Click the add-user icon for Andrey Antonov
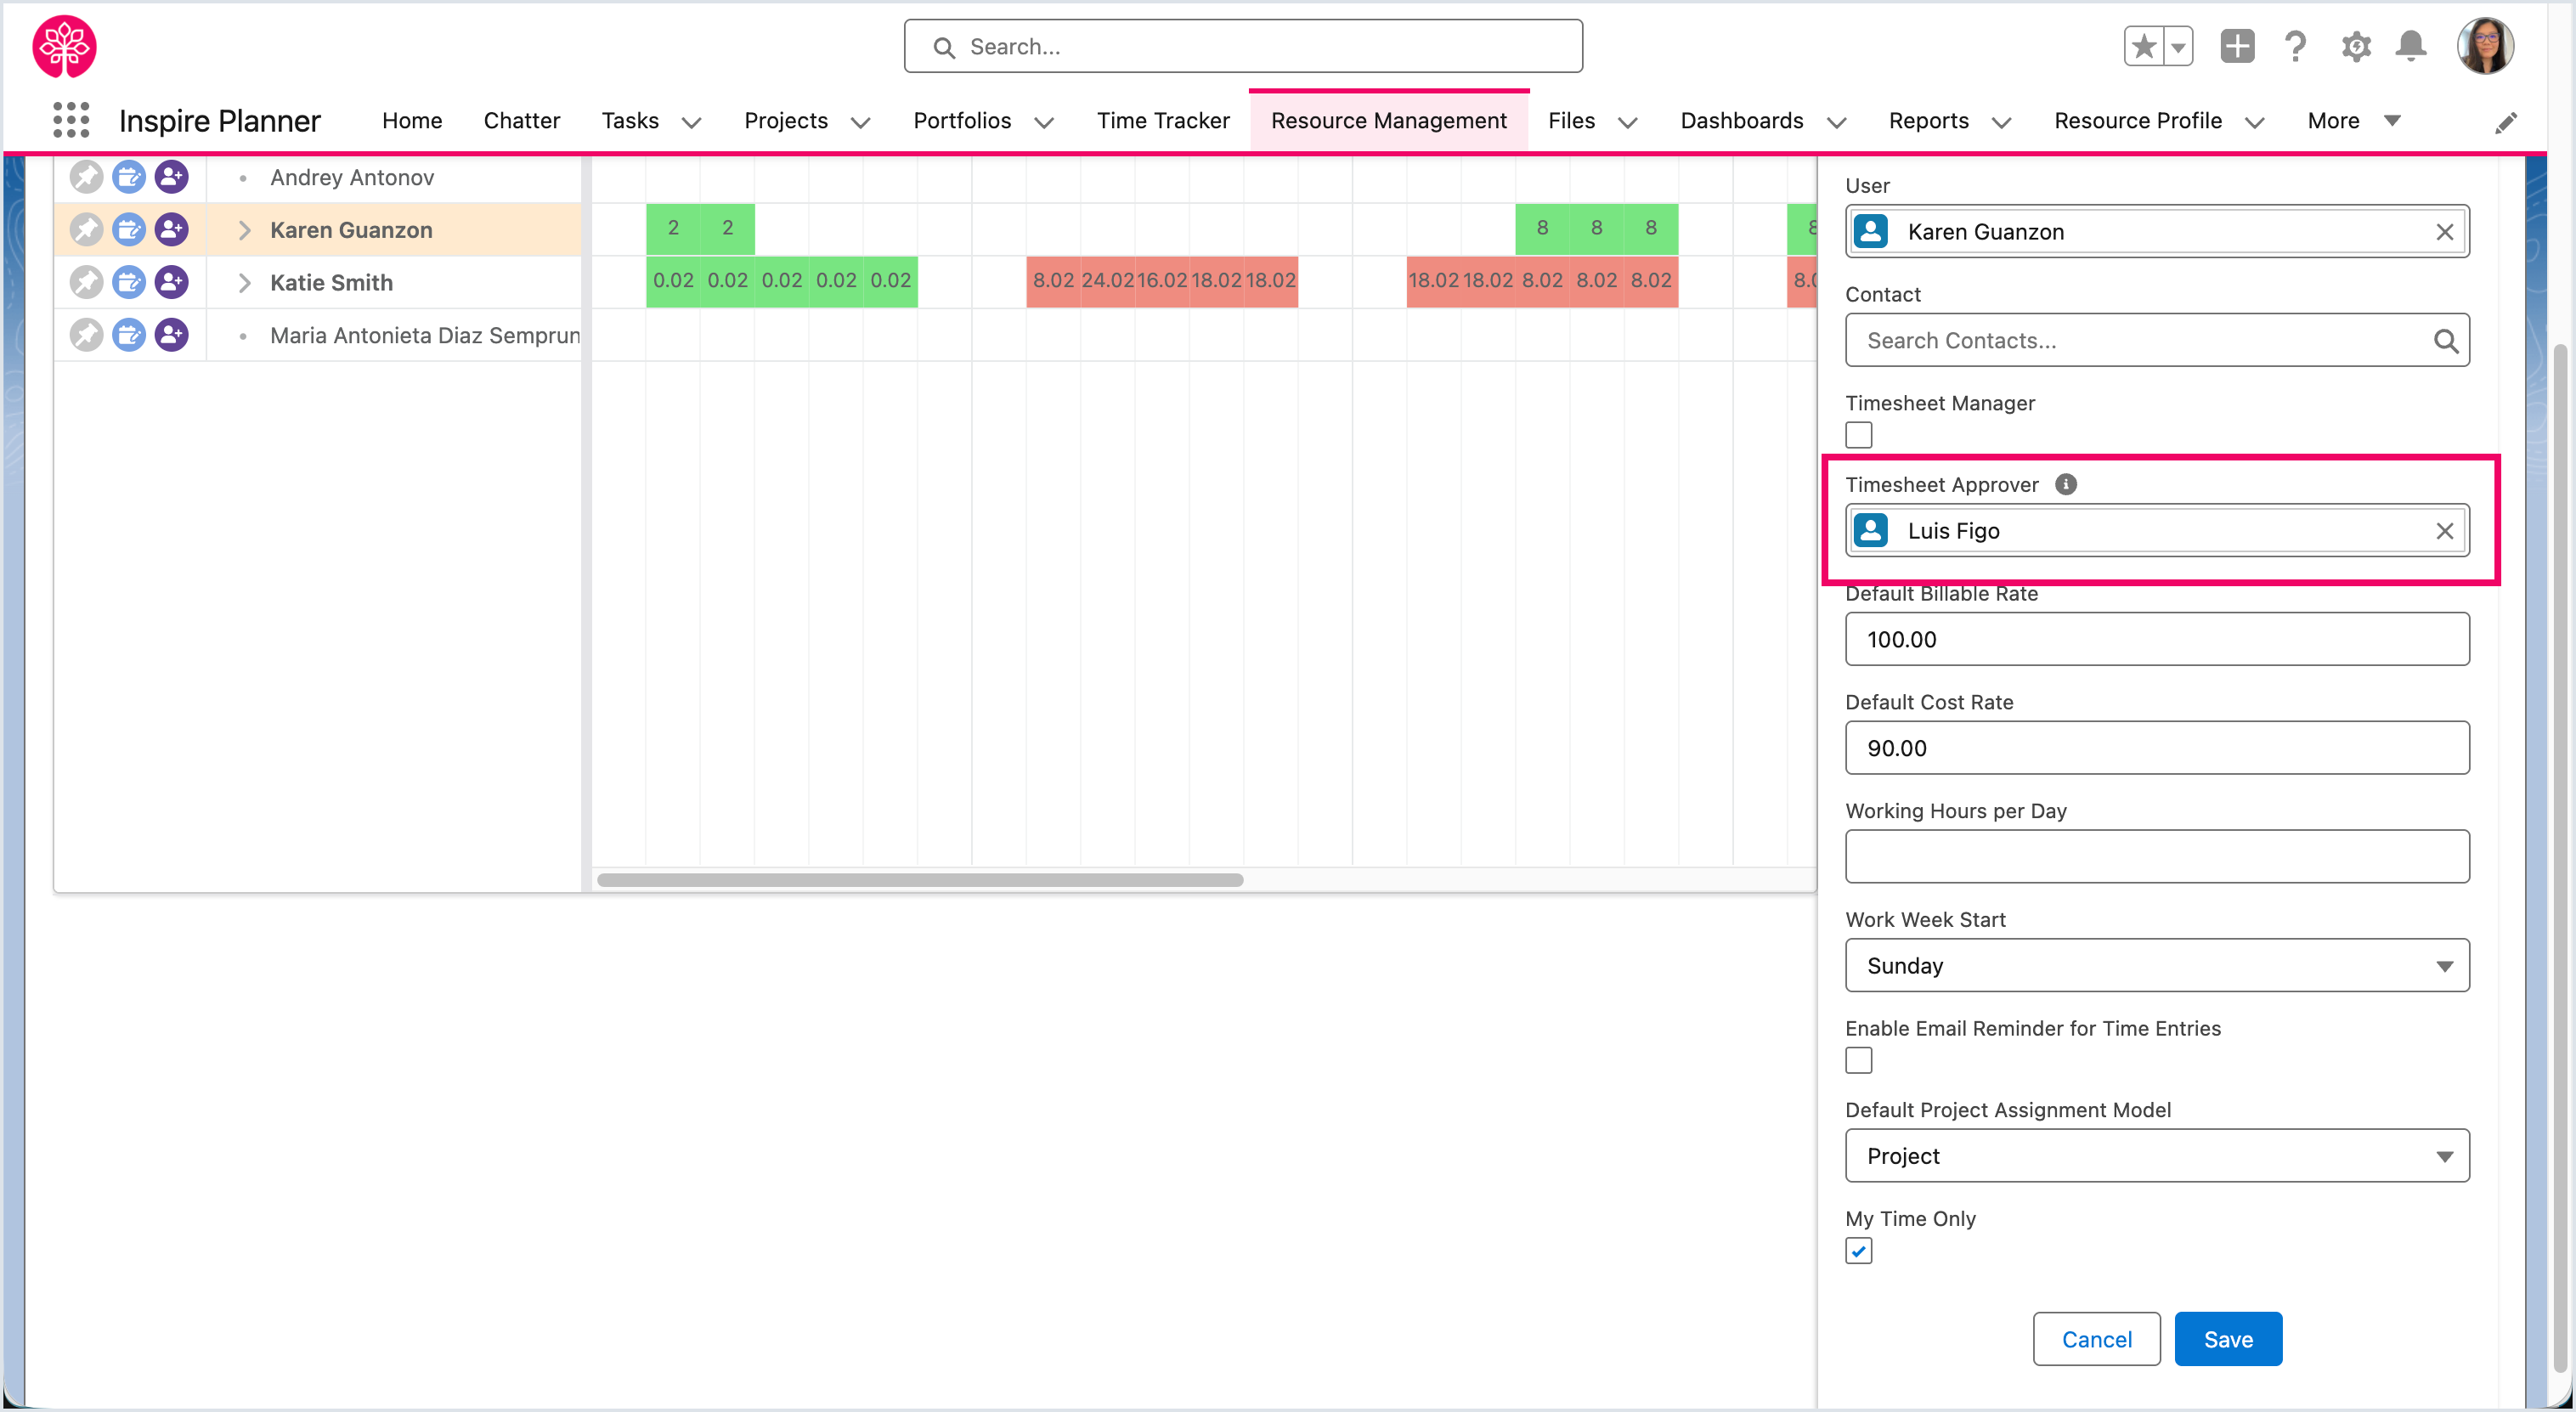Screen dimensions: 2576x1412 (x=172, y=177)
